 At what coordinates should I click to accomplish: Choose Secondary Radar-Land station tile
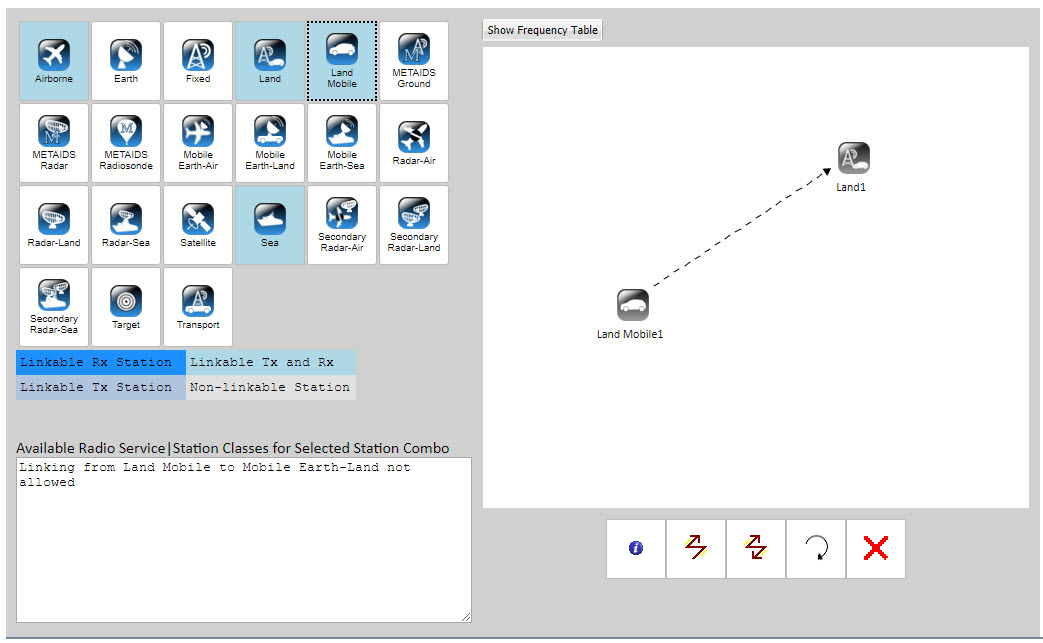(x=414, y=225)
